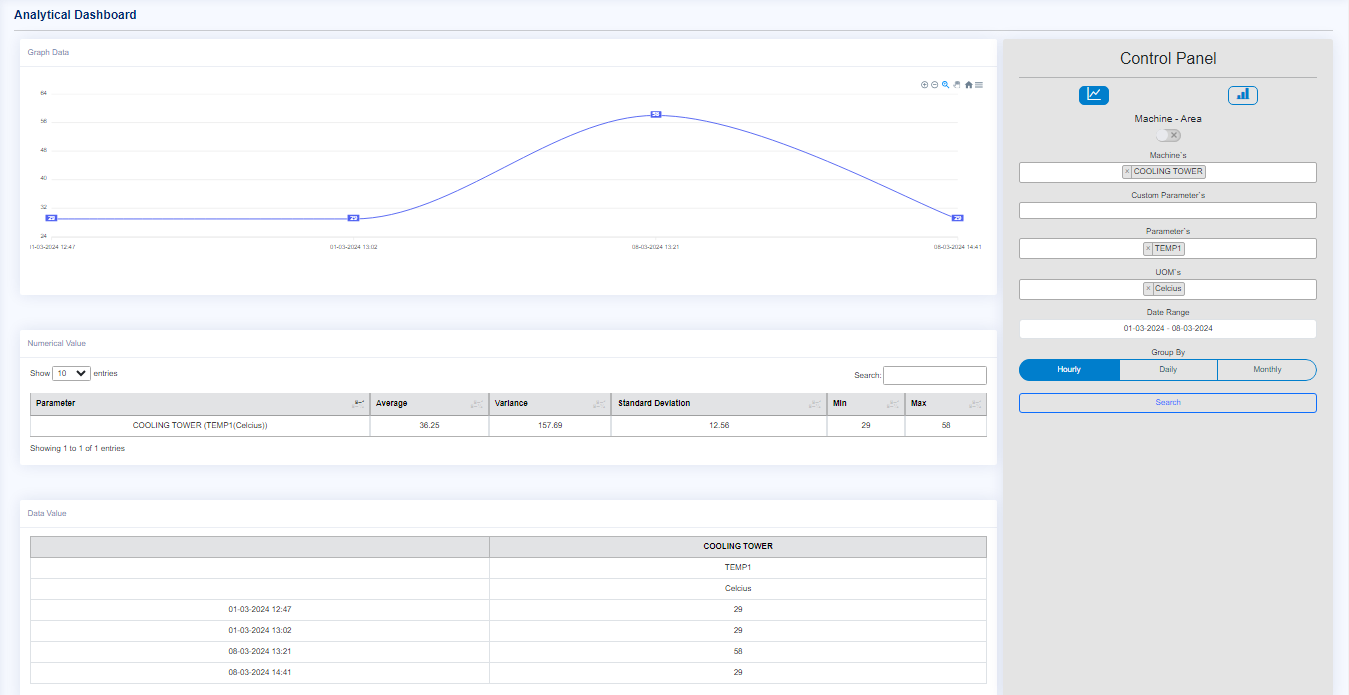Remove TEMP1 tag from Parameters
The height and width of the screenshot is (695, 1349).
1148,249
